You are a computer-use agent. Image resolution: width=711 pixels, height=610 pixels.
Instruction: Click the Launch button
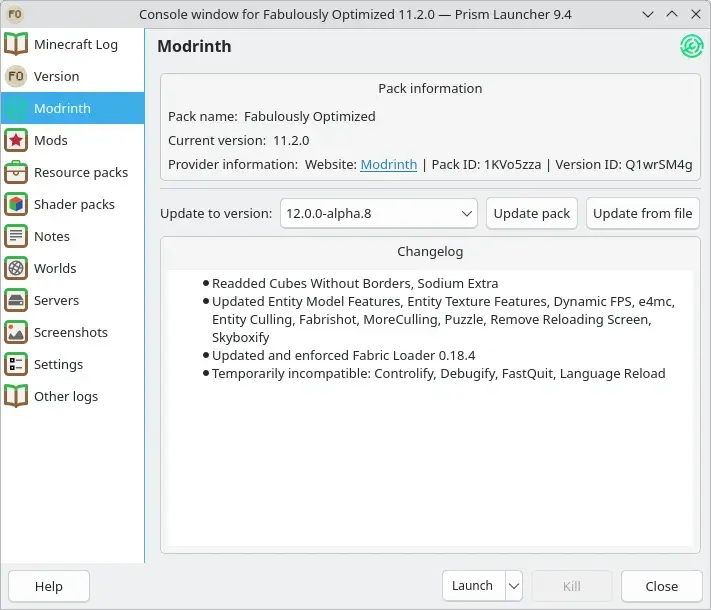473,586
